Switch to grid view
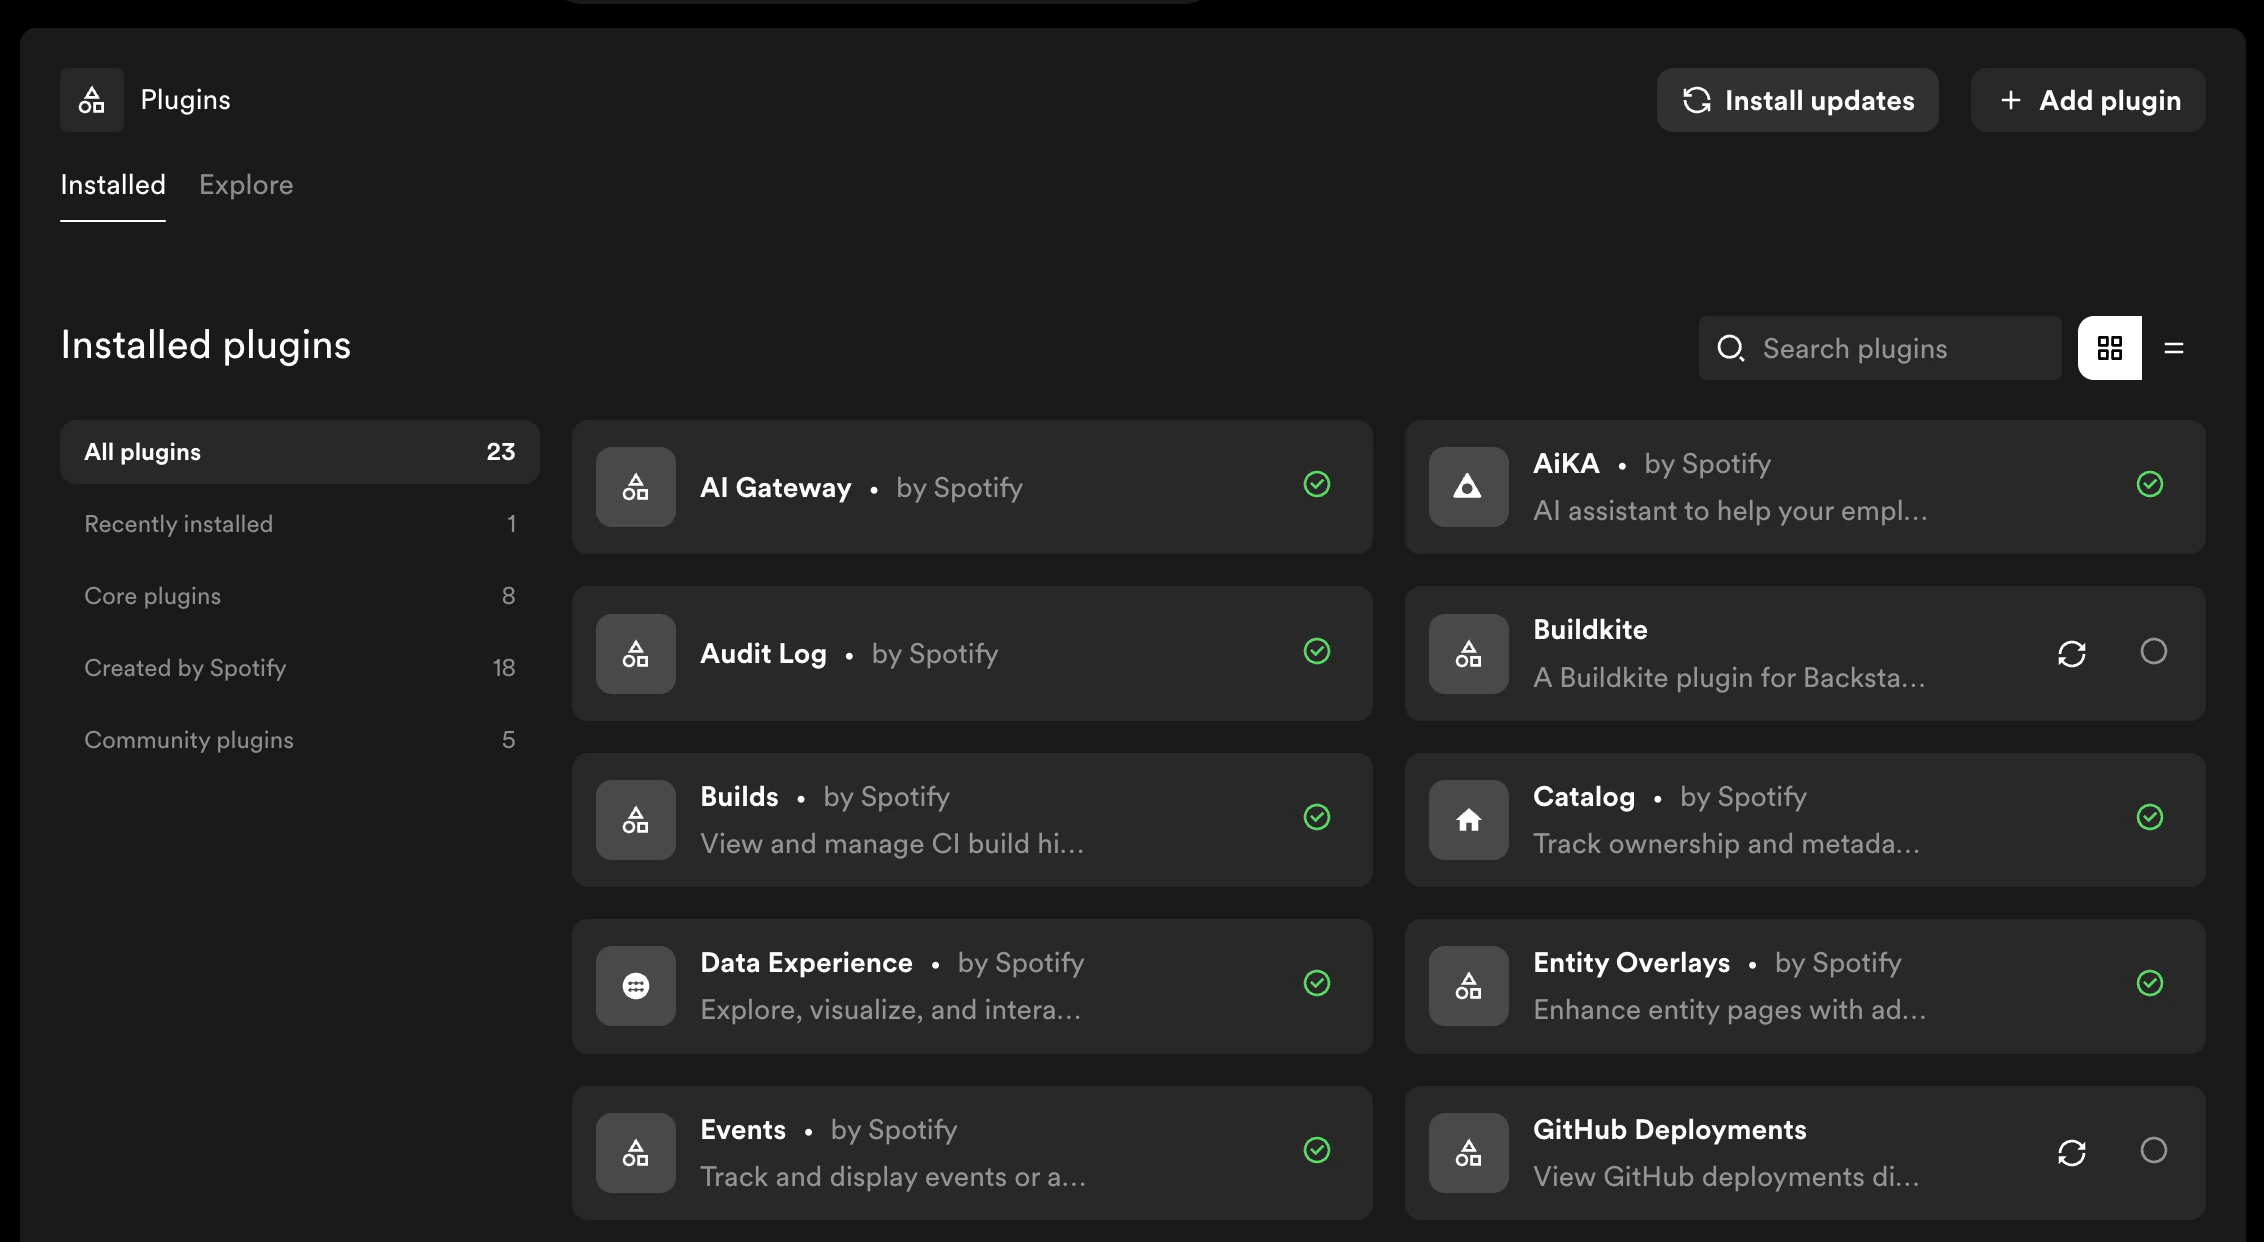 click(2110, 348)
